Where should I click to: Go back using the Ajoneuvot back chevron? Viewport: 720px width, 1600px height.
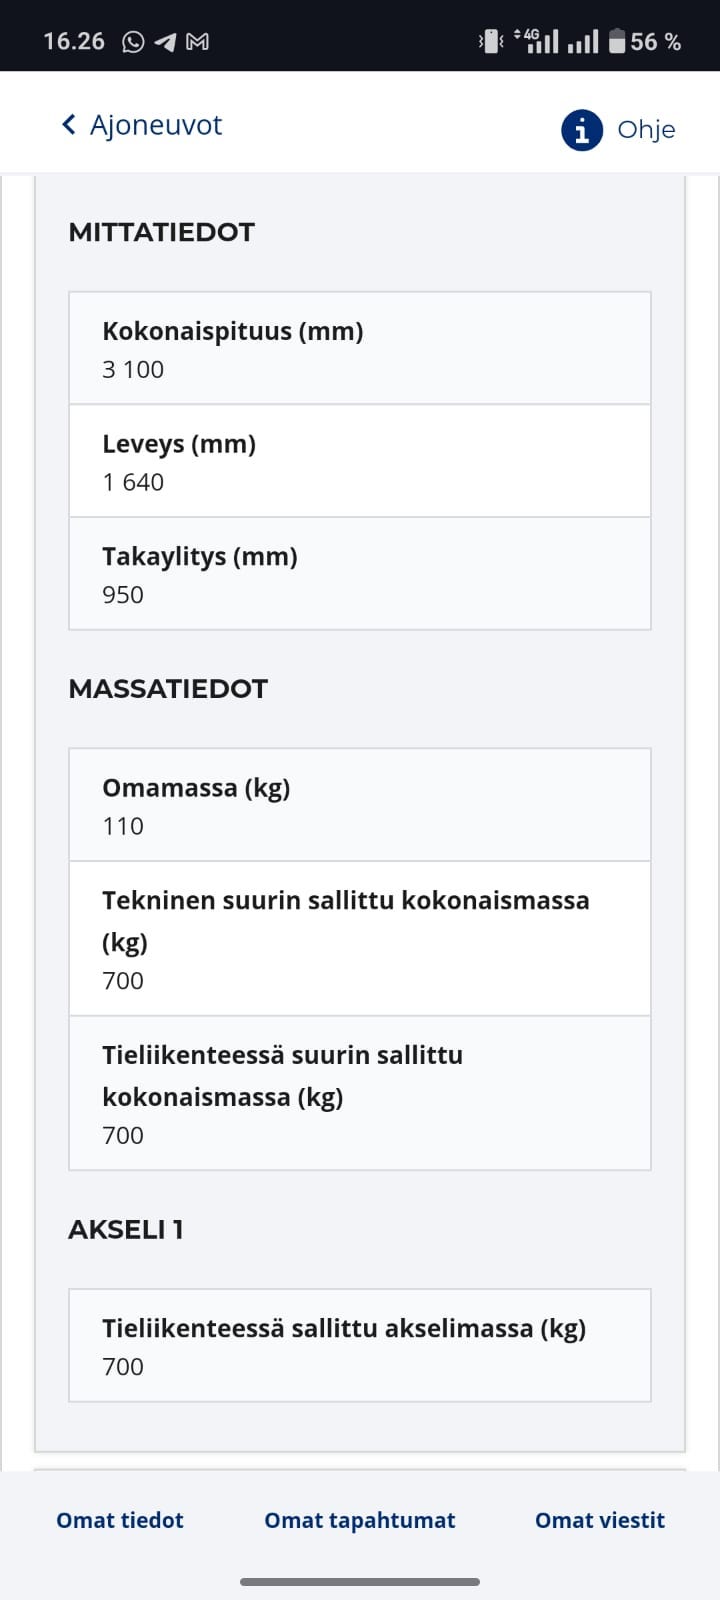click(x=68, y=125)
